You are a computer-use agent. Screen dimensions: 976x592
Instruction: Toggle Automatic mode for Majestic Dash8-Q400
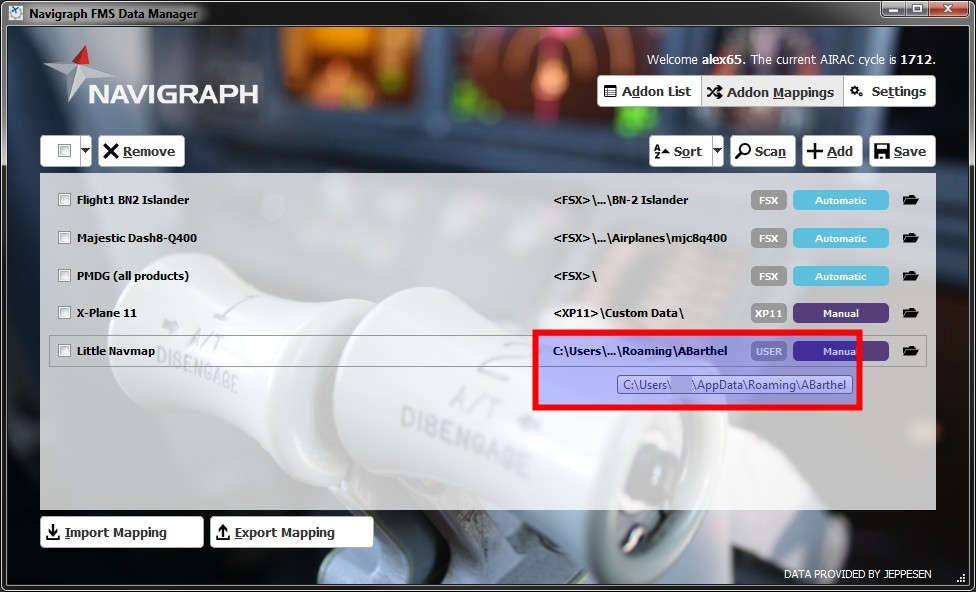click(x=840, y=238)
